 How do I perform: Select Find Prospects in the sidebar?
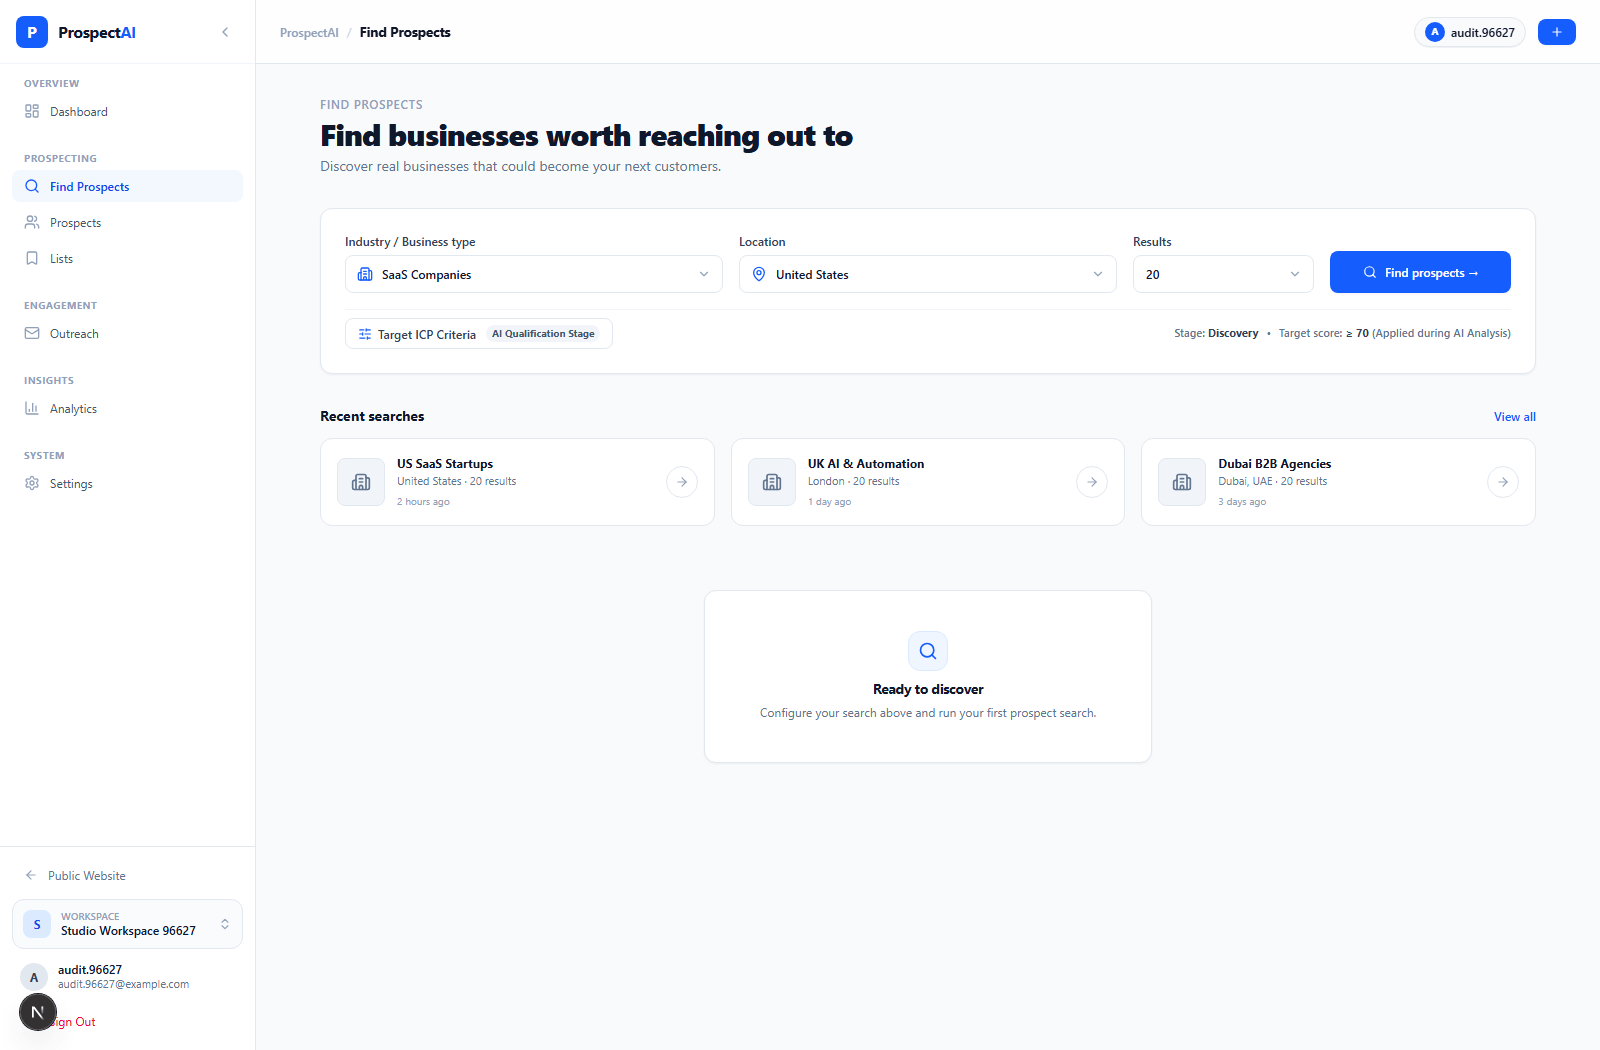coord(127,186)
